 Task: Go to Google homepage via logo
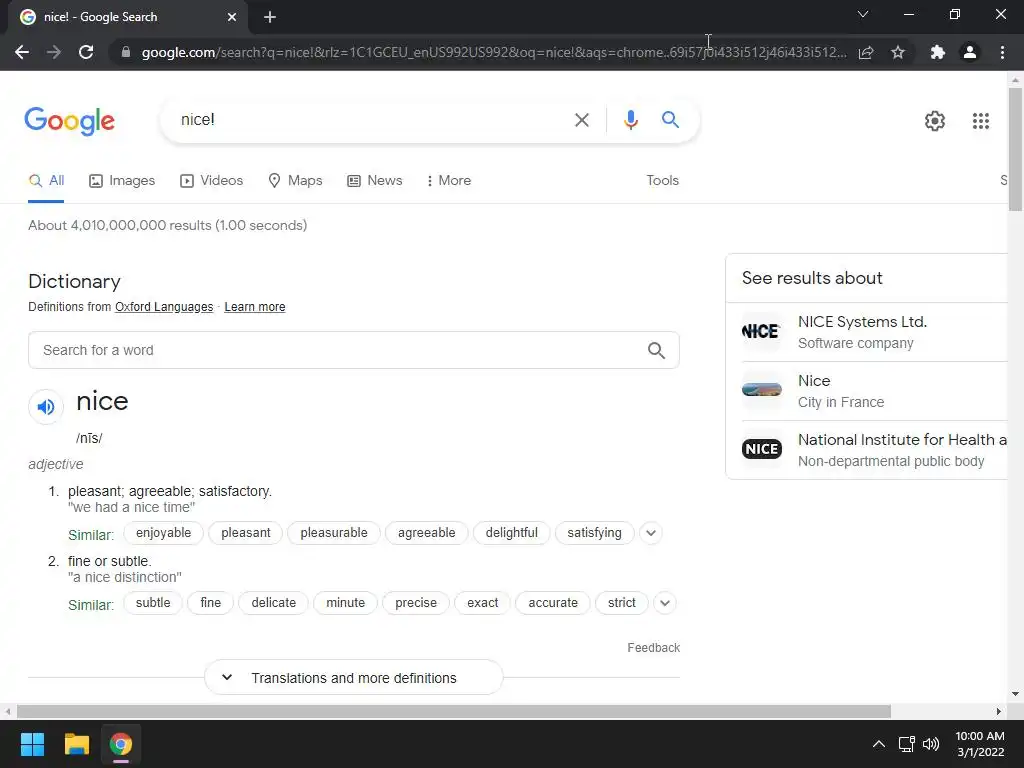point(69,121)
